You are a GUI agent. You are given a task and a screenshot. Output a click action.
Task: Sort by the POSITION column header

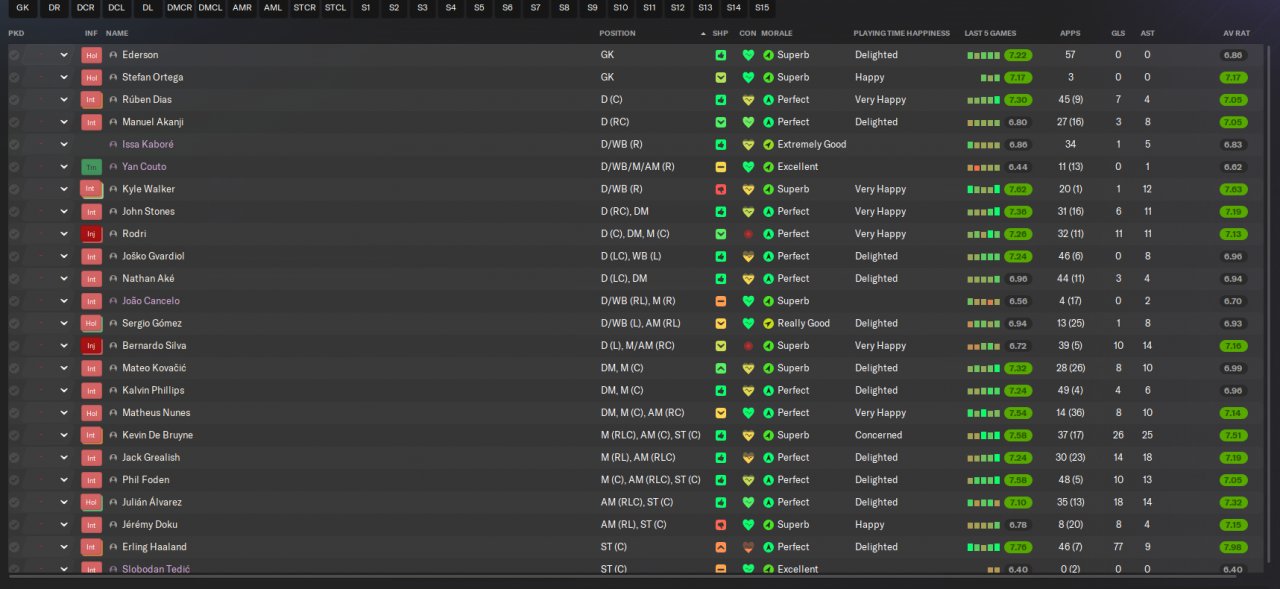pos(617,33)
